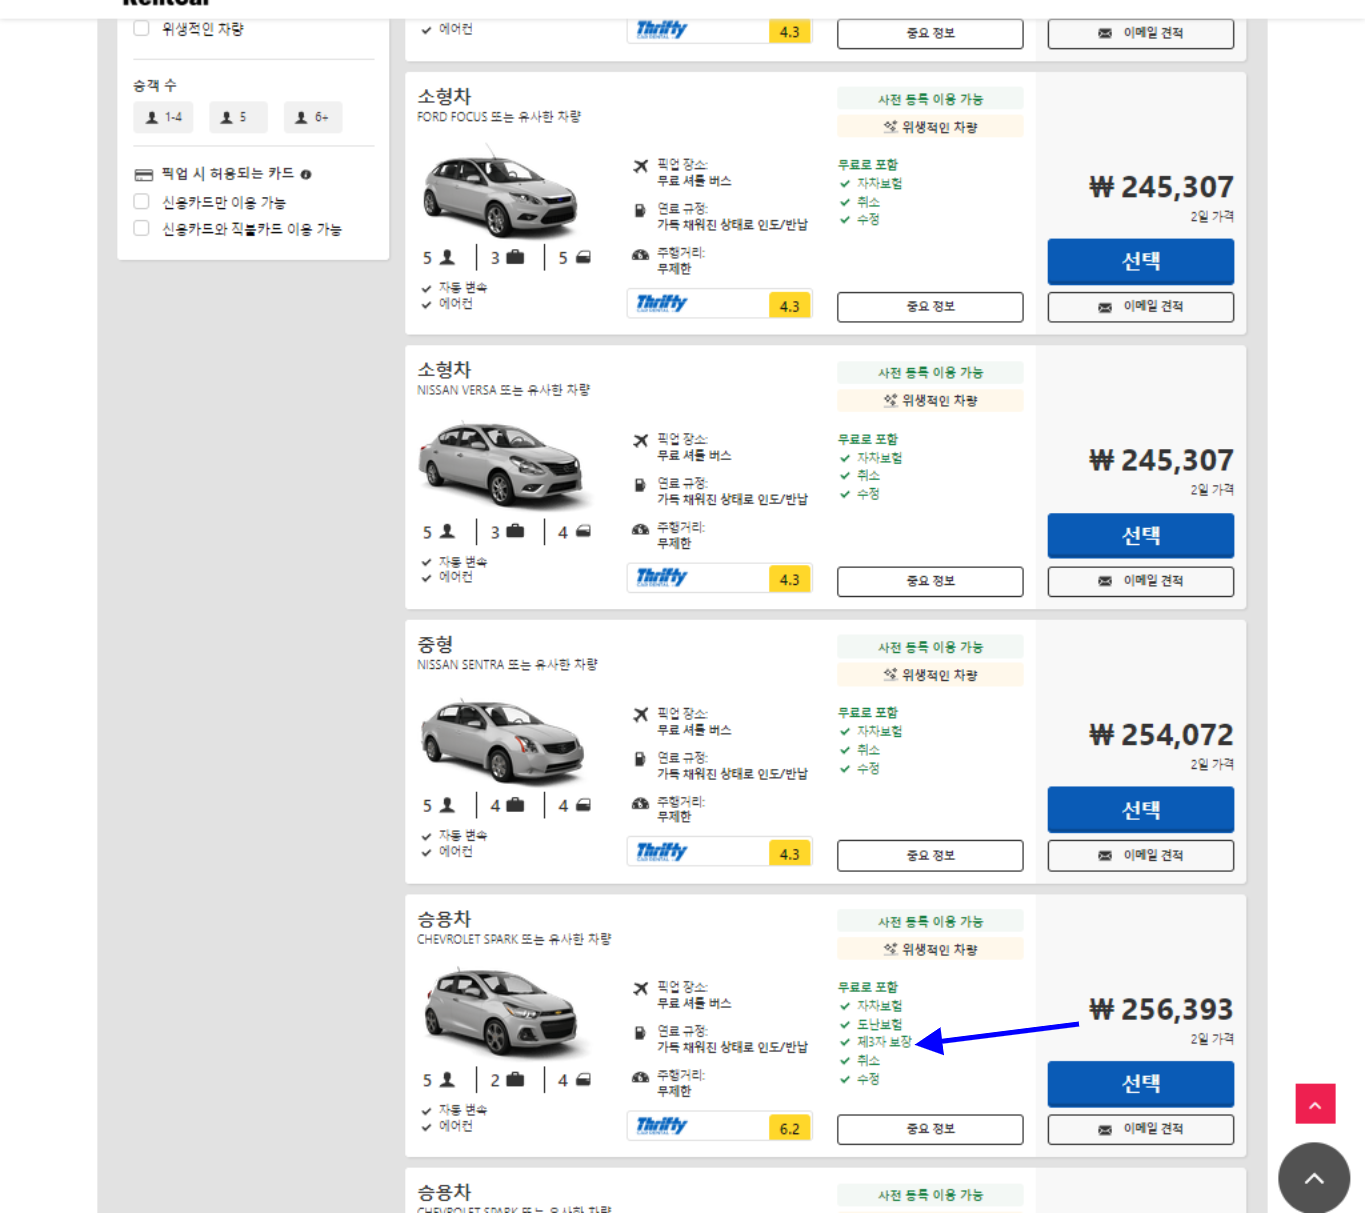This screenshot has width=1365, height=1213.
Task: Click 중요 정보 button at top card
Action: coord(930,33)
